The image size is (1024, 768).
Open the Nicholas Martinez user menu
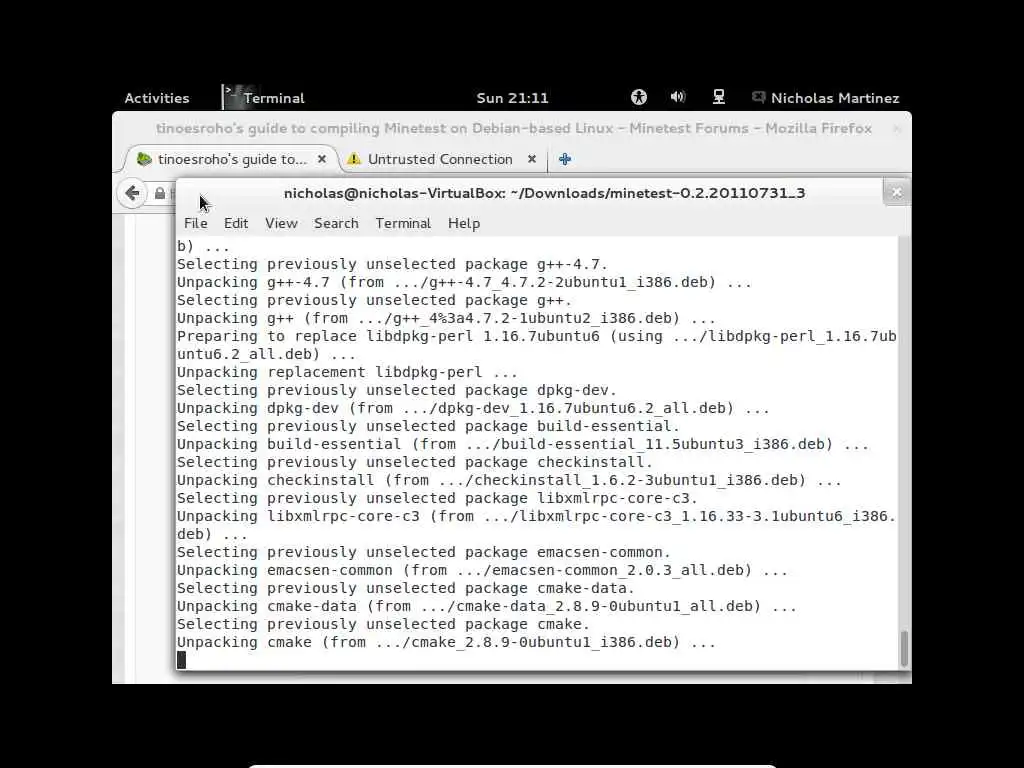point(825,98)
